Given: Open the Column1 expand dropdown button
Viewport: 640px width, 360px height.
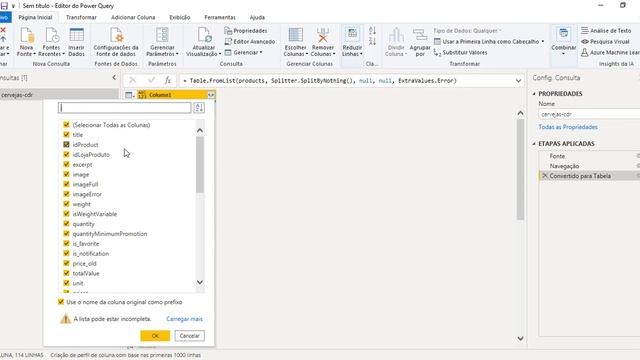Looking at the screenshot, I should click(211, 95).
